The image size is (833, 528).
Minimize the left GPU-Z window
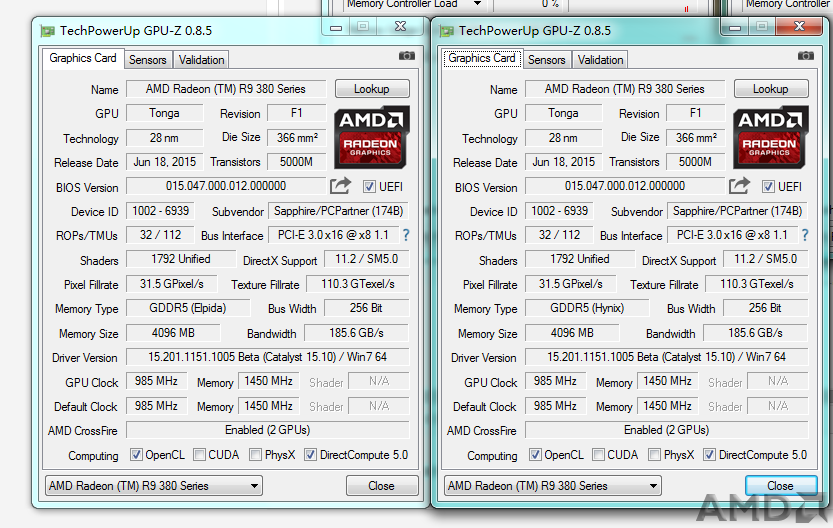(336, 27)
